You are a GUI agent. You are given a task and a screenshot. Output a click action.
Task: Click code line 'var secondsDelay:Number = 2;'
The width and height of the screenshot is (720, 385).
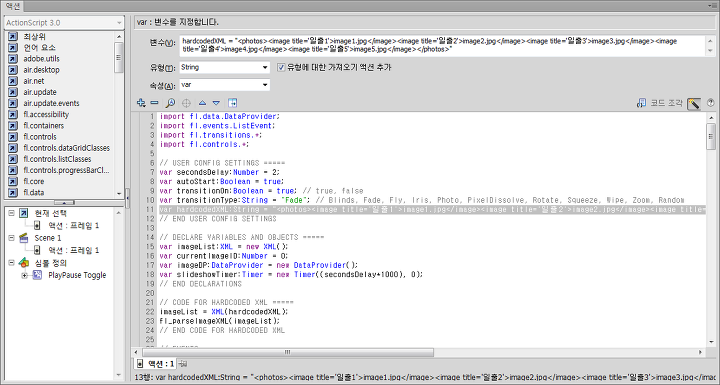pos(219,172)
